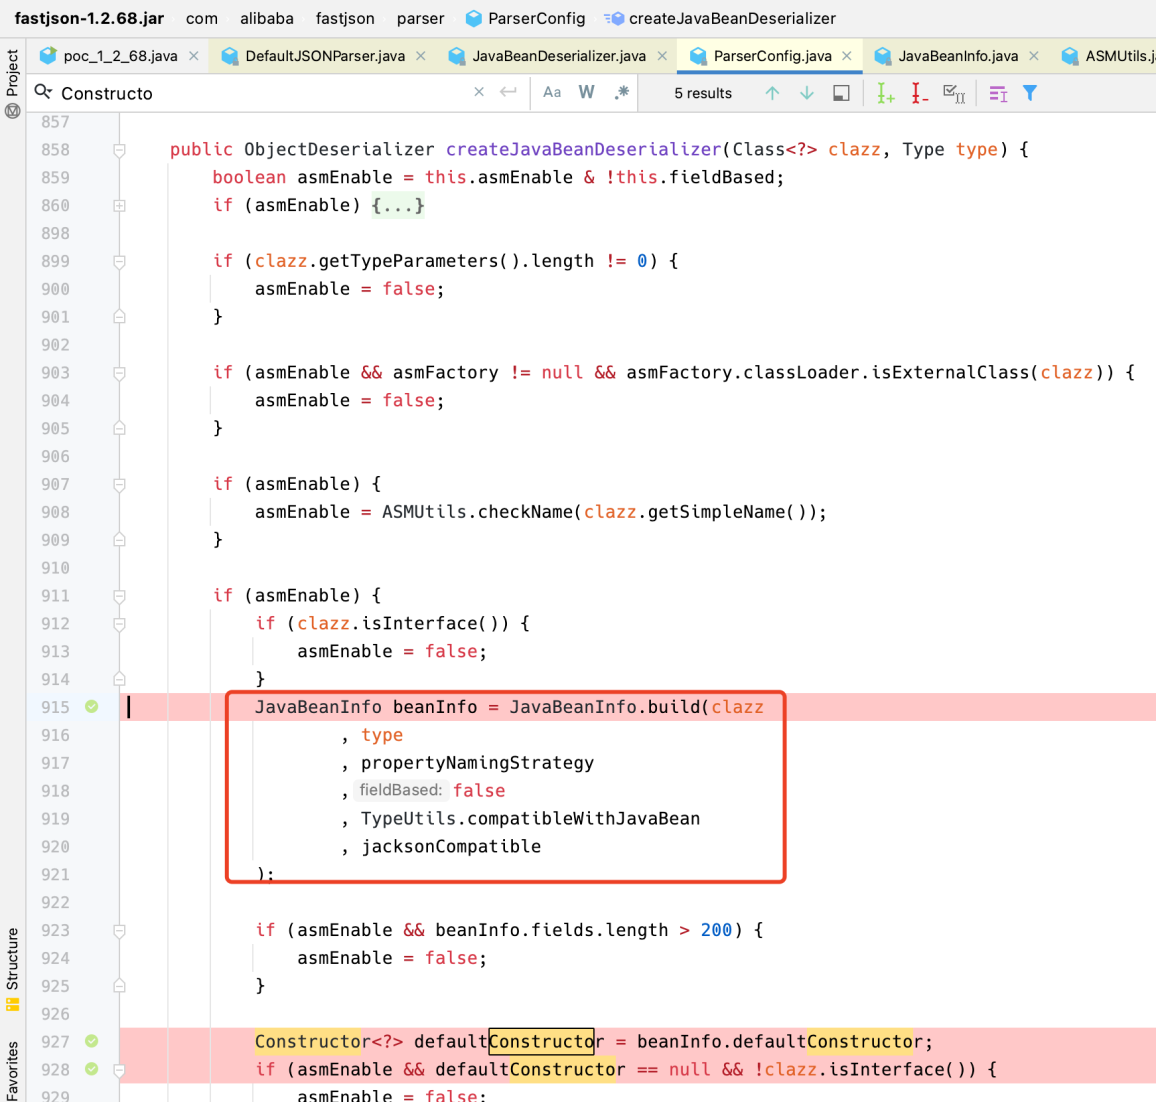
Task: Click 'propertyNamingStrategy' on line 917
Action: [x=477, y=763]
